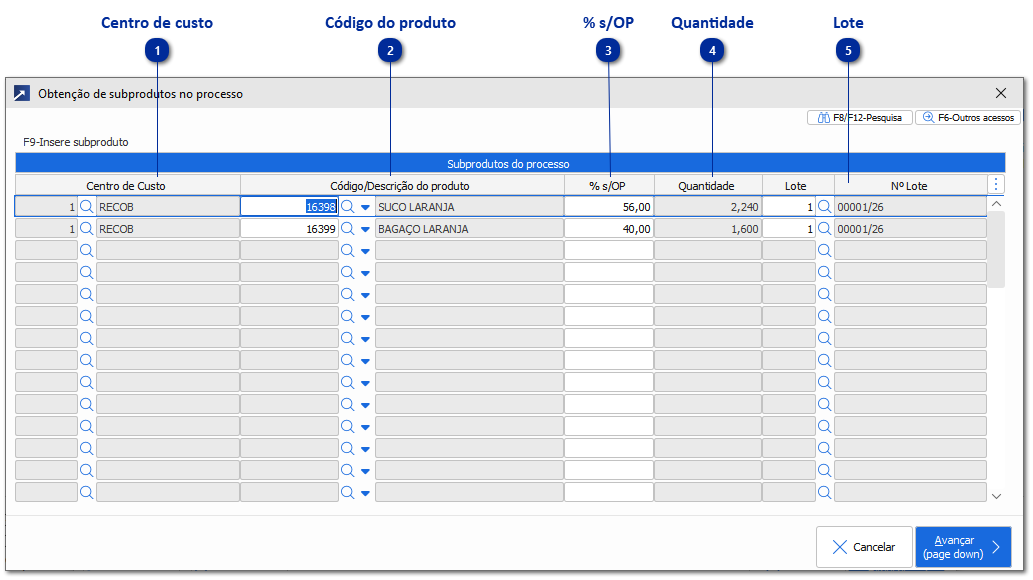Click the F8/F12-Pesquisa button
Image resolution: width=1033 pixels, height=580 pixels.
(x=860, y=117)
